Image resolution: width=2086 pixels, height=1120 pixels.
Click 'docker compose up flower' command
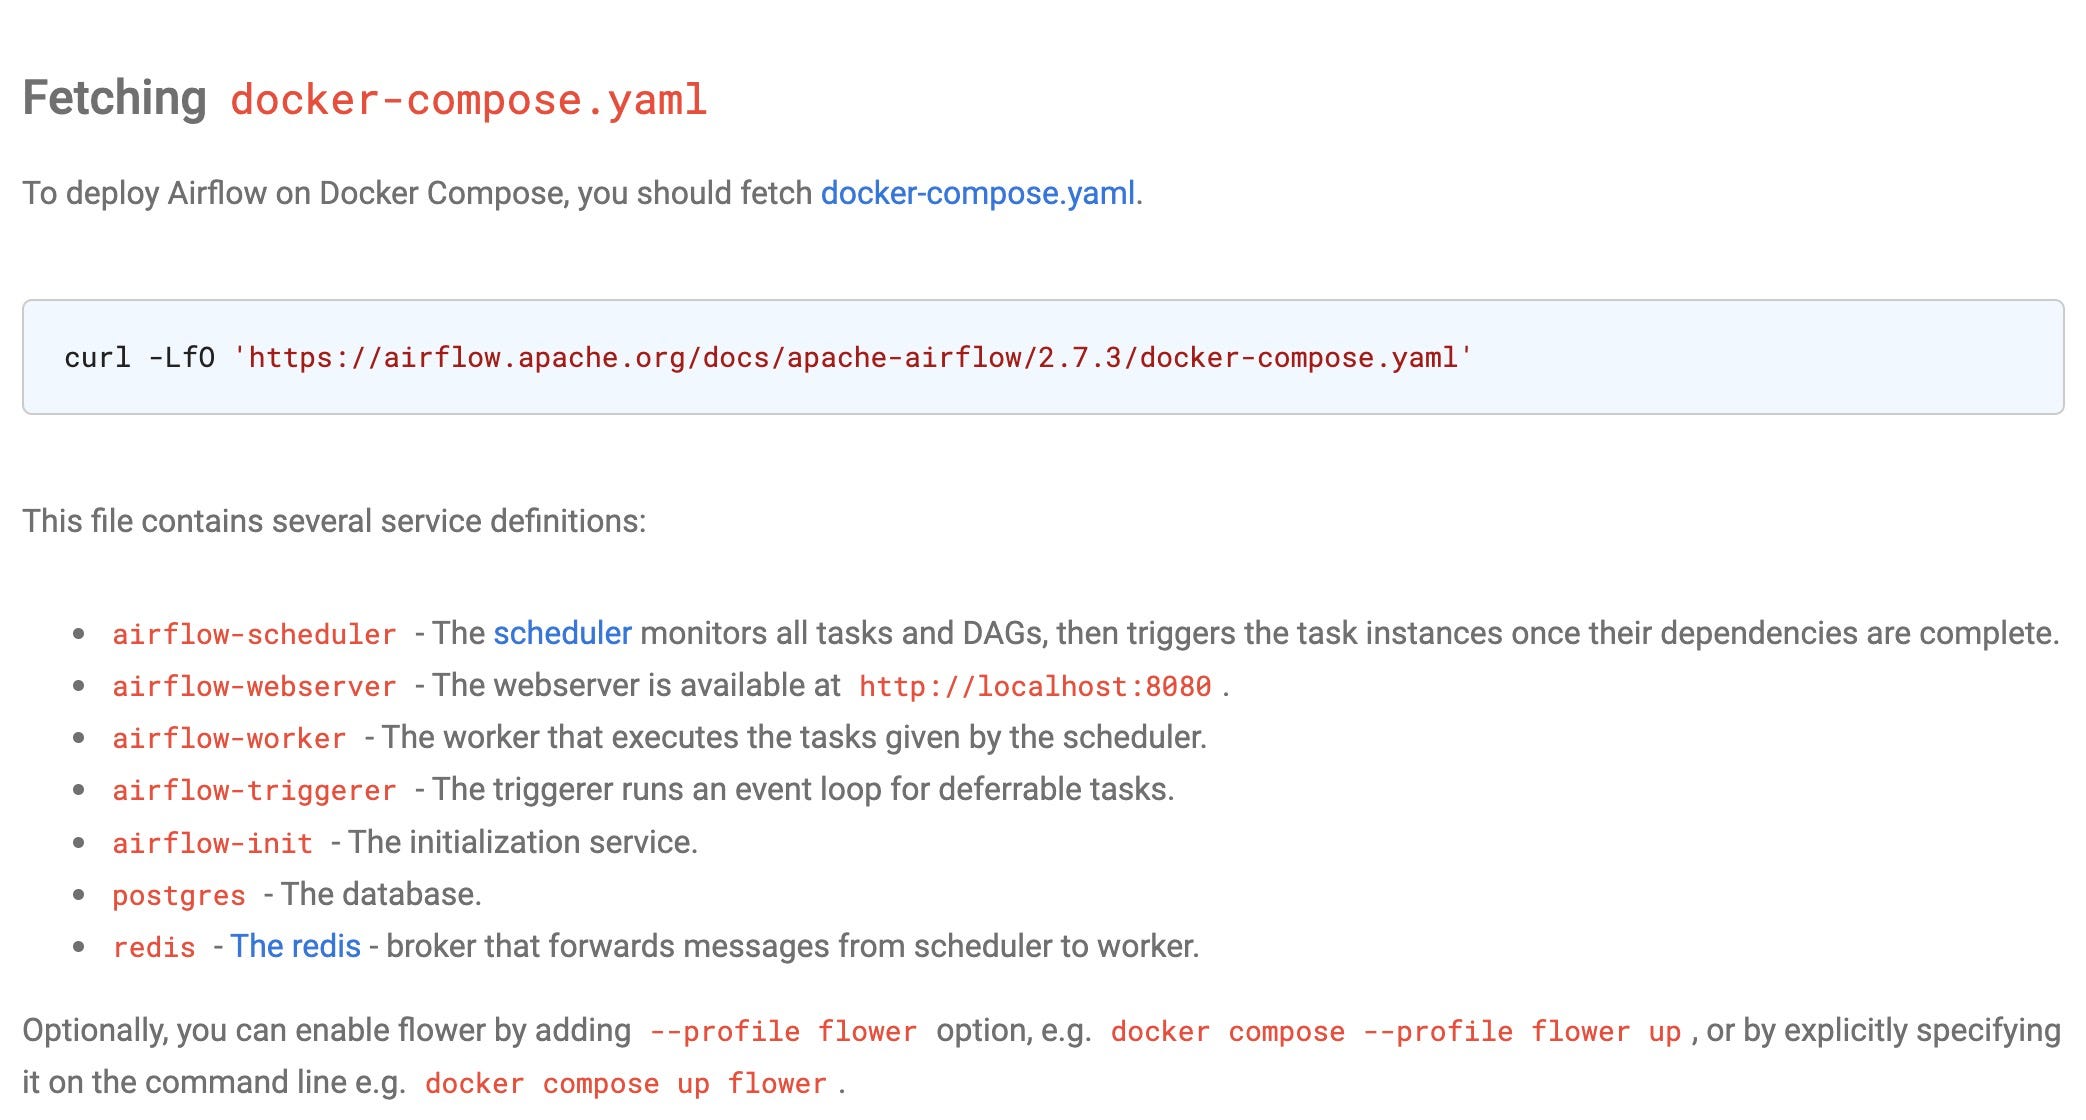coord(626,1083)
